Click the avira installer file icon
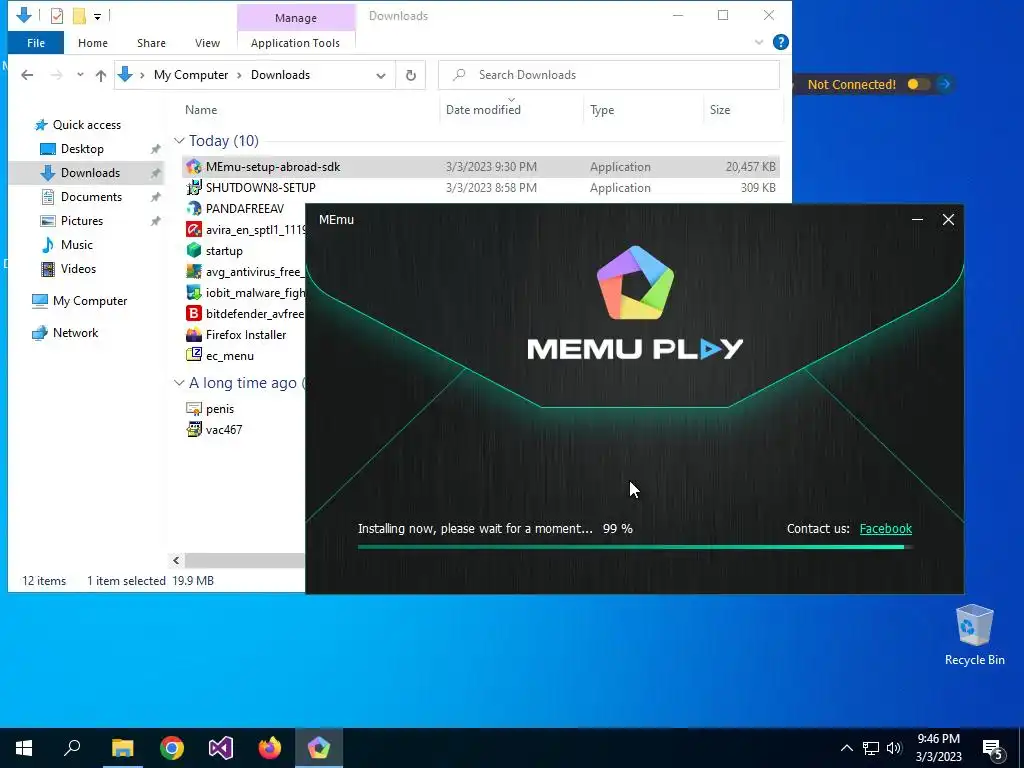 tap(193, 230)
